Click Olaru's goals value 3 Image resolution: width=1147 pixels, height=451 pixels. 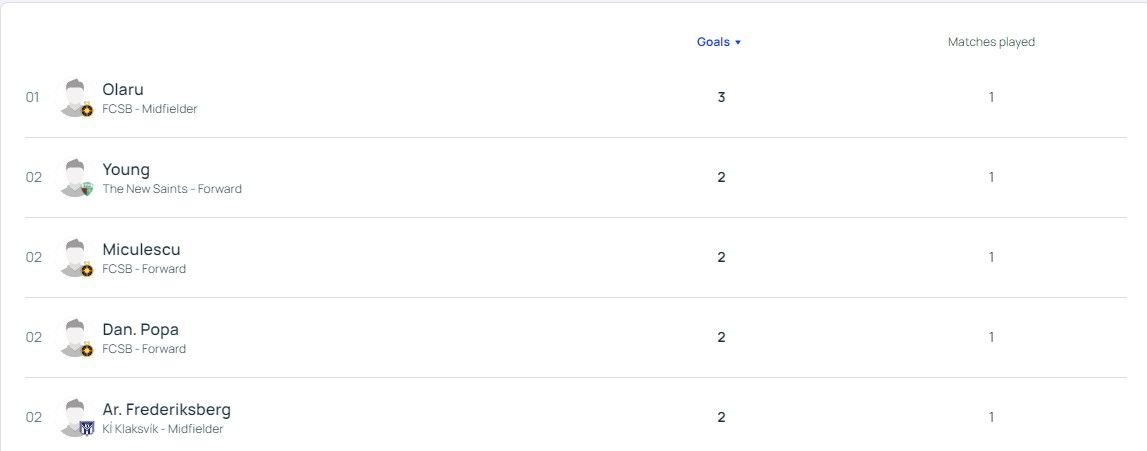click(721, 97)
